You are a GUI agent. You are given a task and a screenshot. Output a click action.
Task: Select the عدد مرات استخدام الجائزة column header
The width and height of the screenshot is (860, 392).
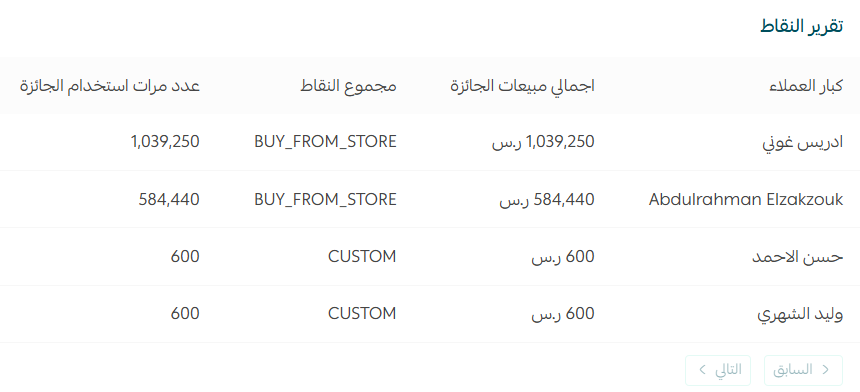[110, 86]
